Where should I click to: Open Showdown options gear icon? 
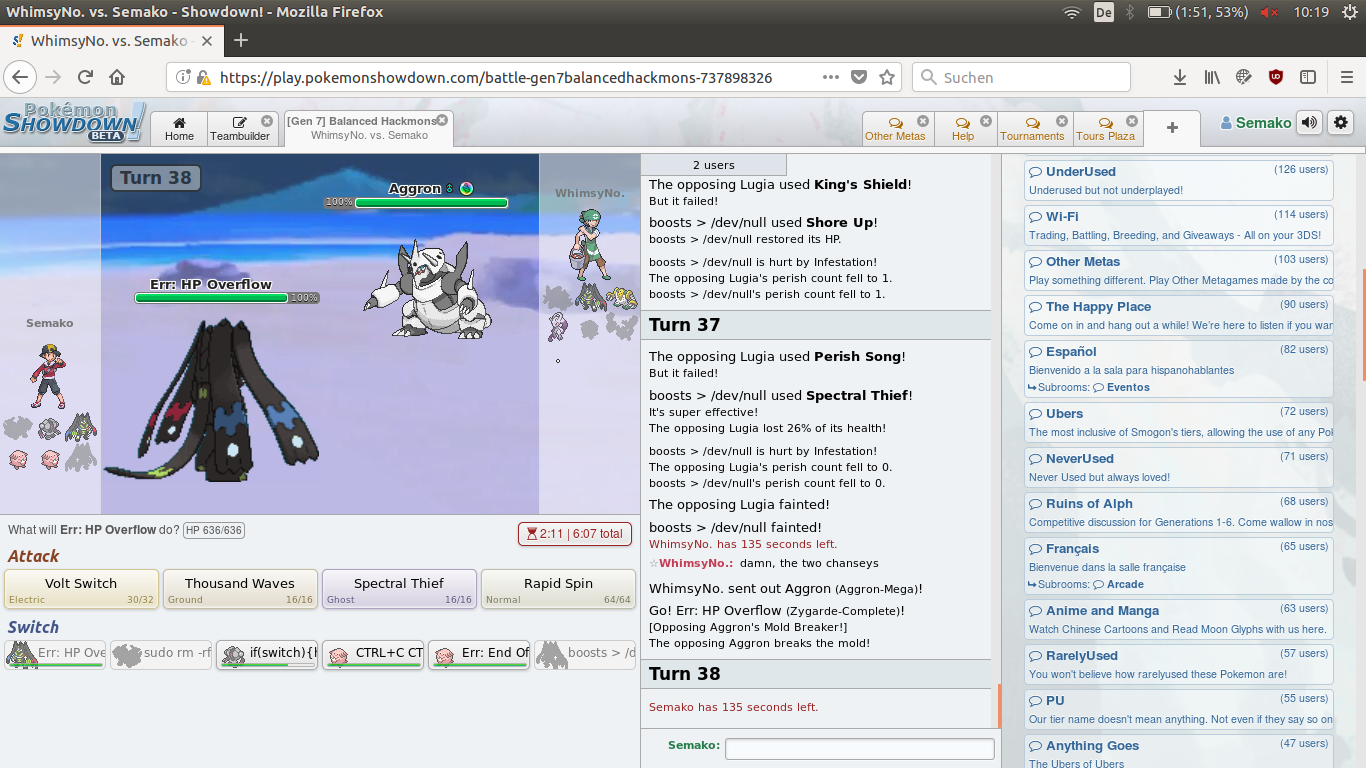coord(1341,123)
